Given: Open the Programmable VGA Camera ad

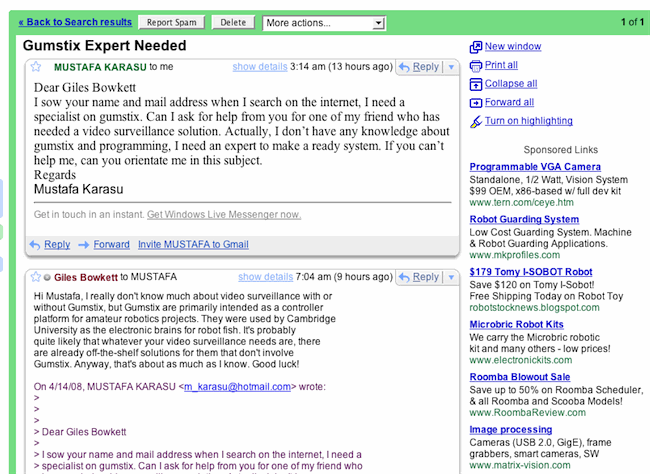Looking at the screenshot, I should click(x=535, y=167).
